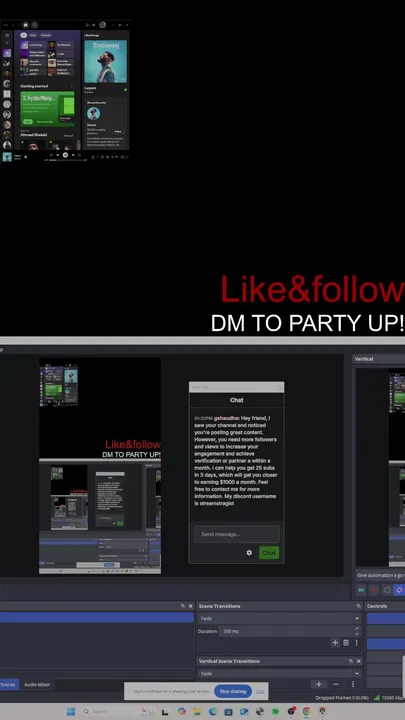Open Google Chrome from the taskbar
This screenshot has width=405, height=720.
pos(306,711)
